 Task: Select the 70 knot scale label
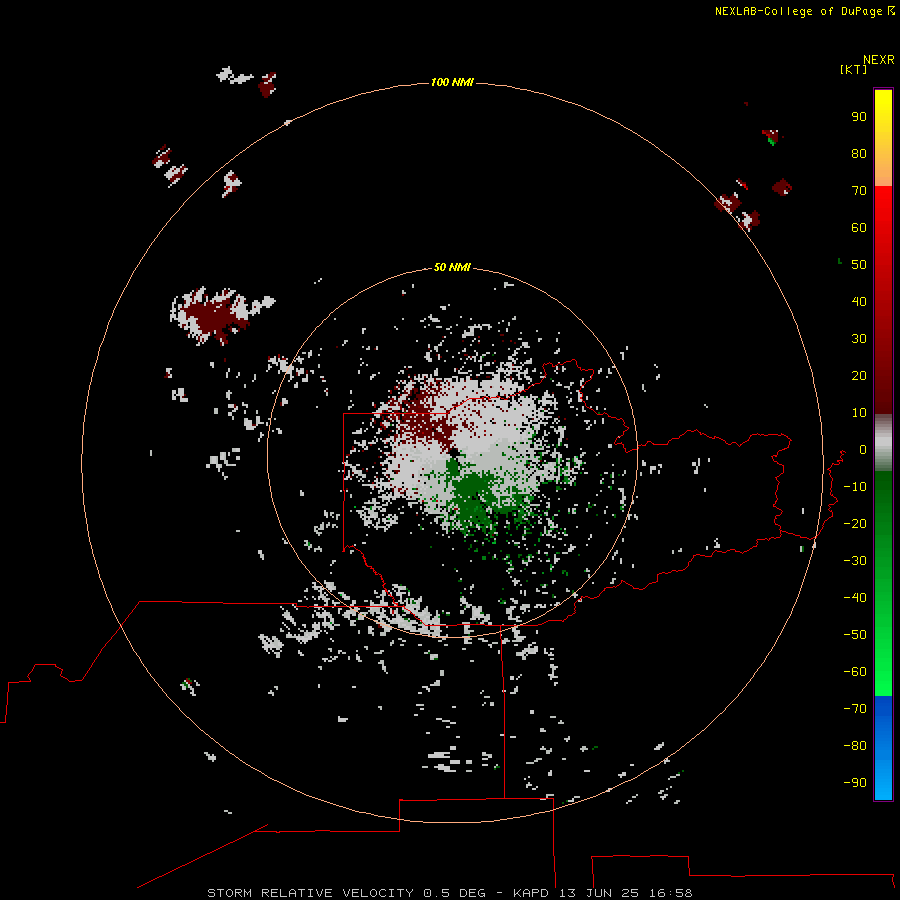point(859,191)
